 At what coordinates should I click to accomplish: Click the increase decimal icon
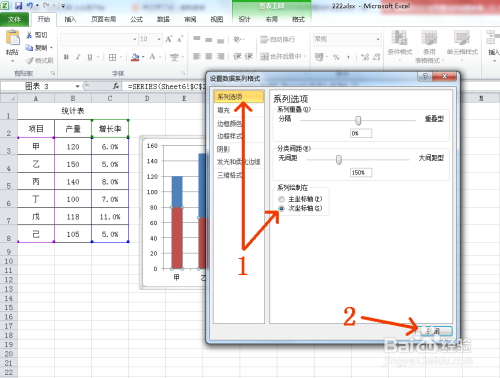pos(365,57)
